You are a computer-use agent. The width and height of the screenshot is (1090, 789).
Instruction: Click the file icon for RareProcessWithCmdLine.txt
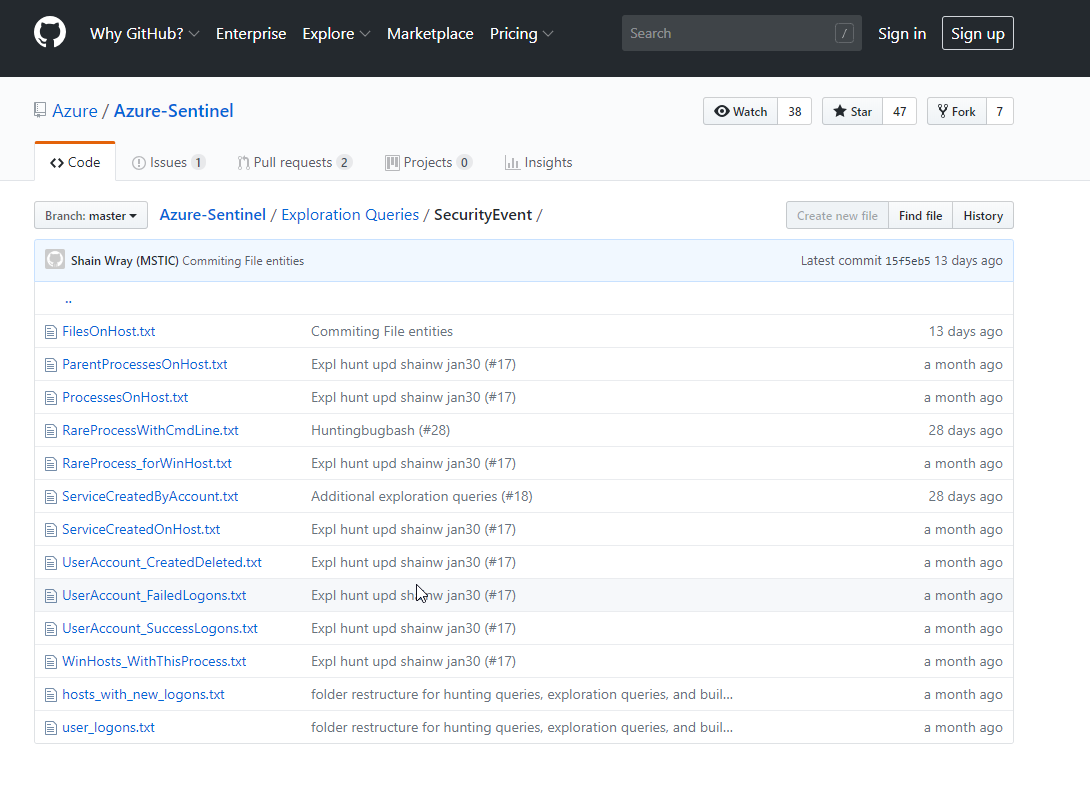point(51,431)
